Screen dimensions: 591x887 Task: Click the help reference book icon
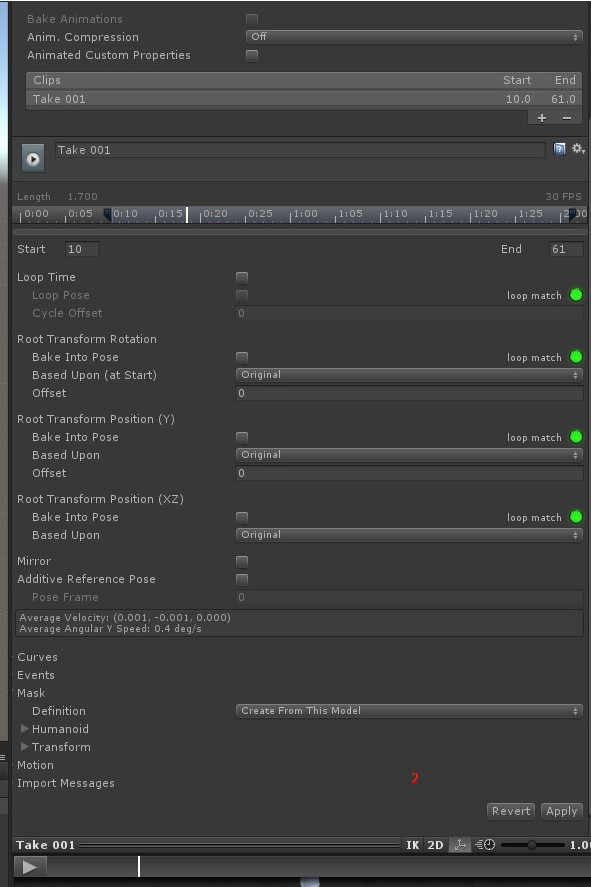pos(561,148)
